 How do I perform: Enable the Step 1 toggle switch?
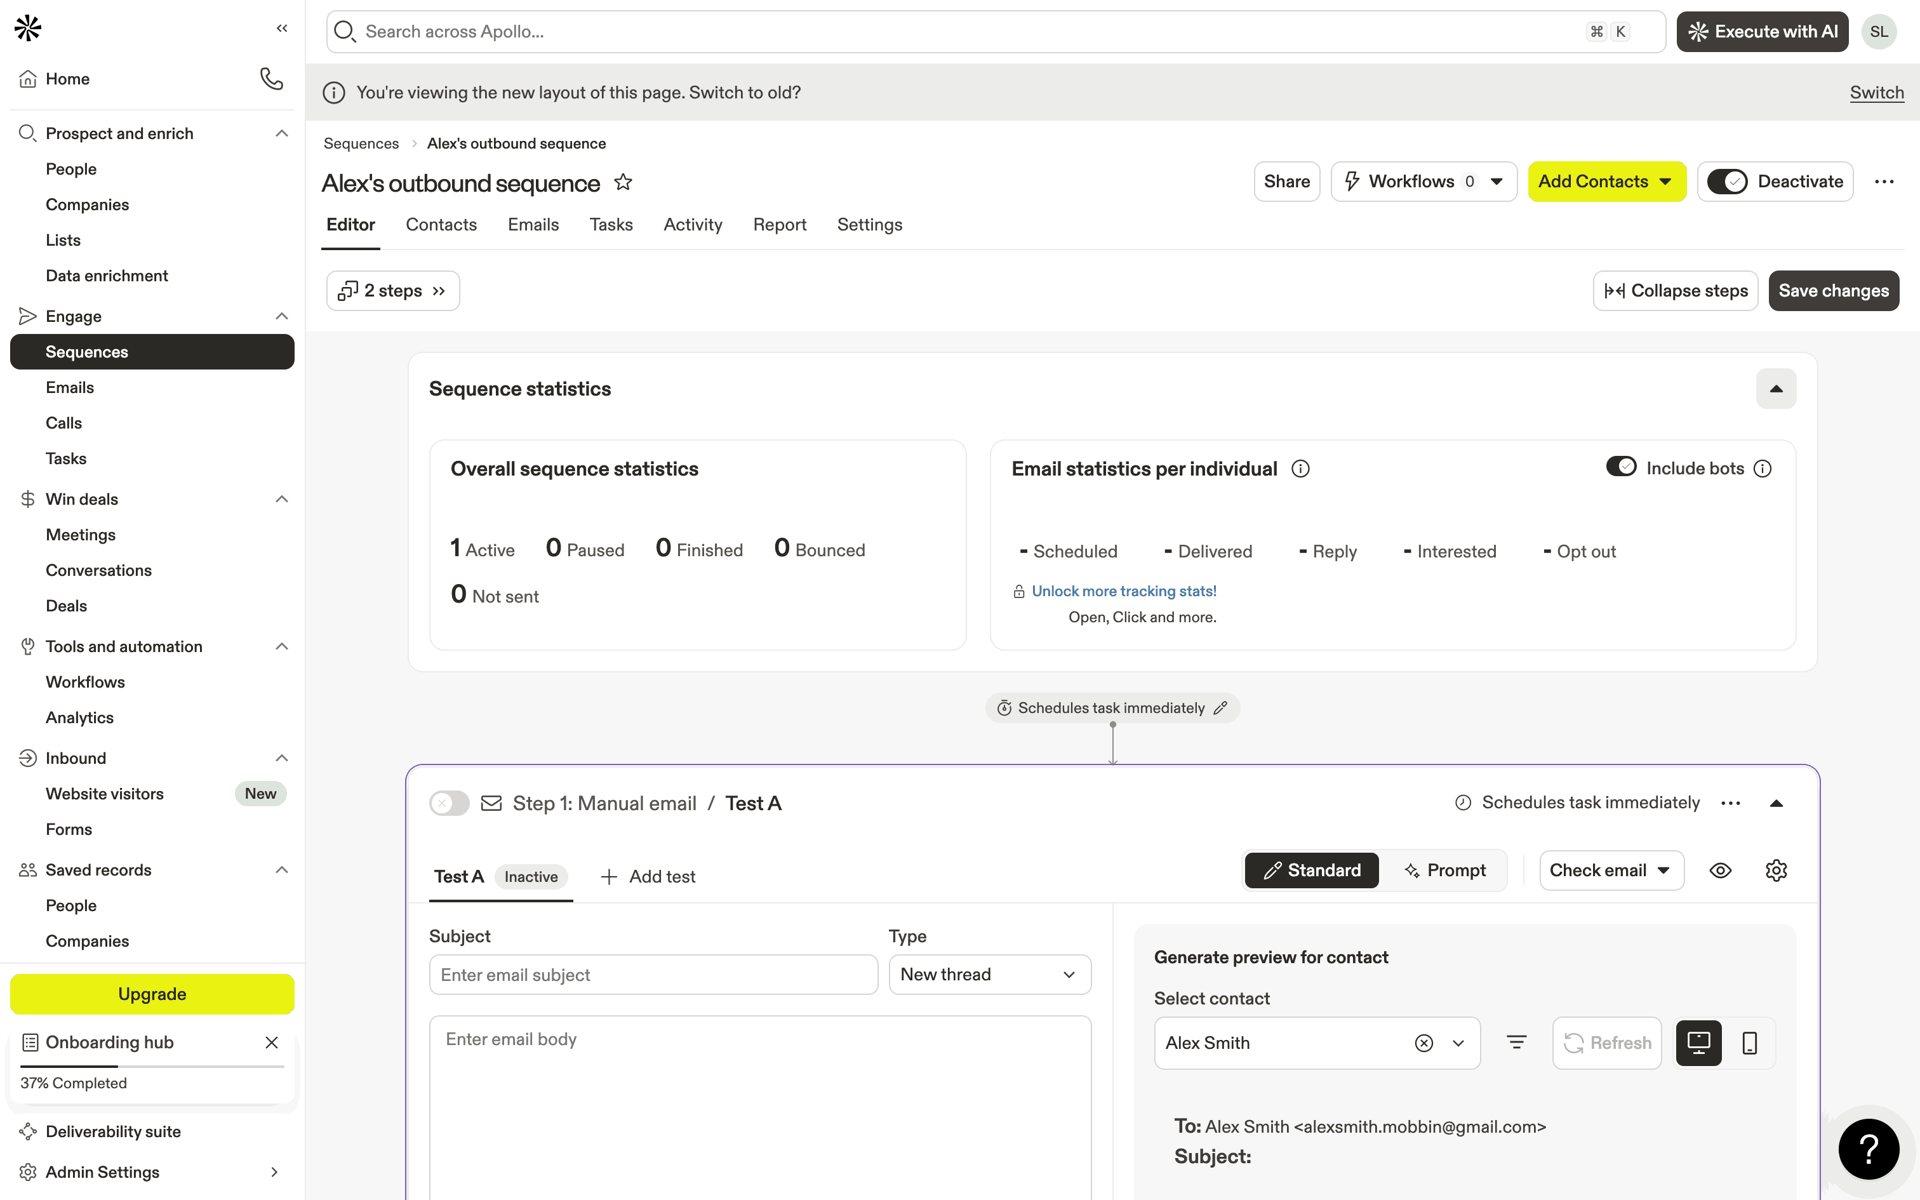449,804
